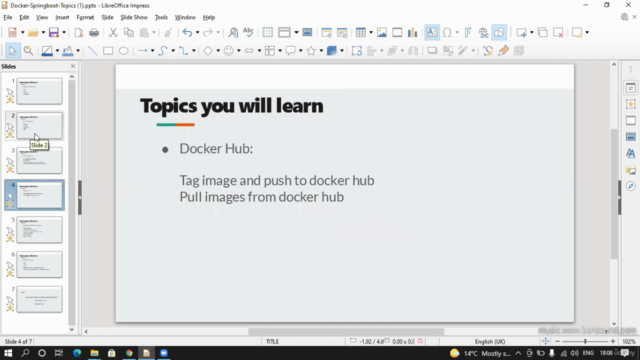Open the Special Character symbol tool

(x=447, y=32)
